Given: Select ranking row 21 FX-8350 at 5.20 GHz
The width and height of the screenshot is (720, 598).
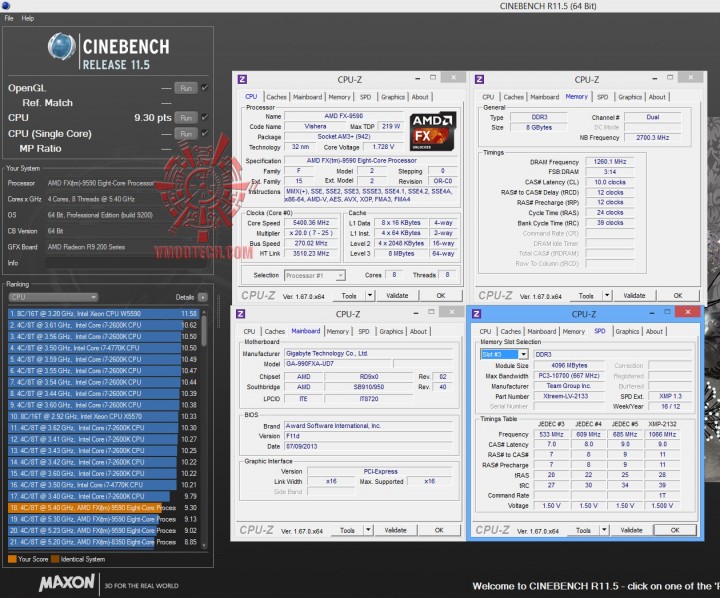Looking at the screenshot, I should tap(103, 542).
